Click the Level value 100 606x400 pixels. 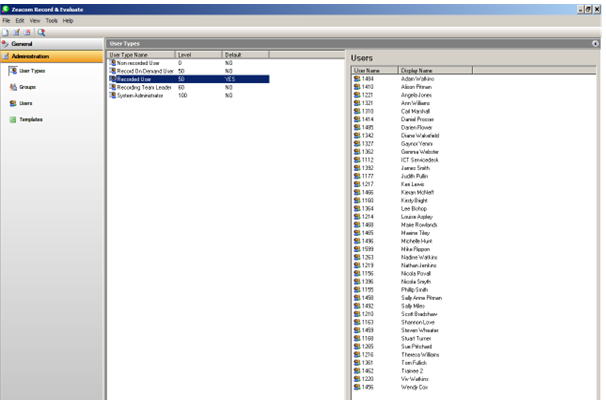[182, 95]
